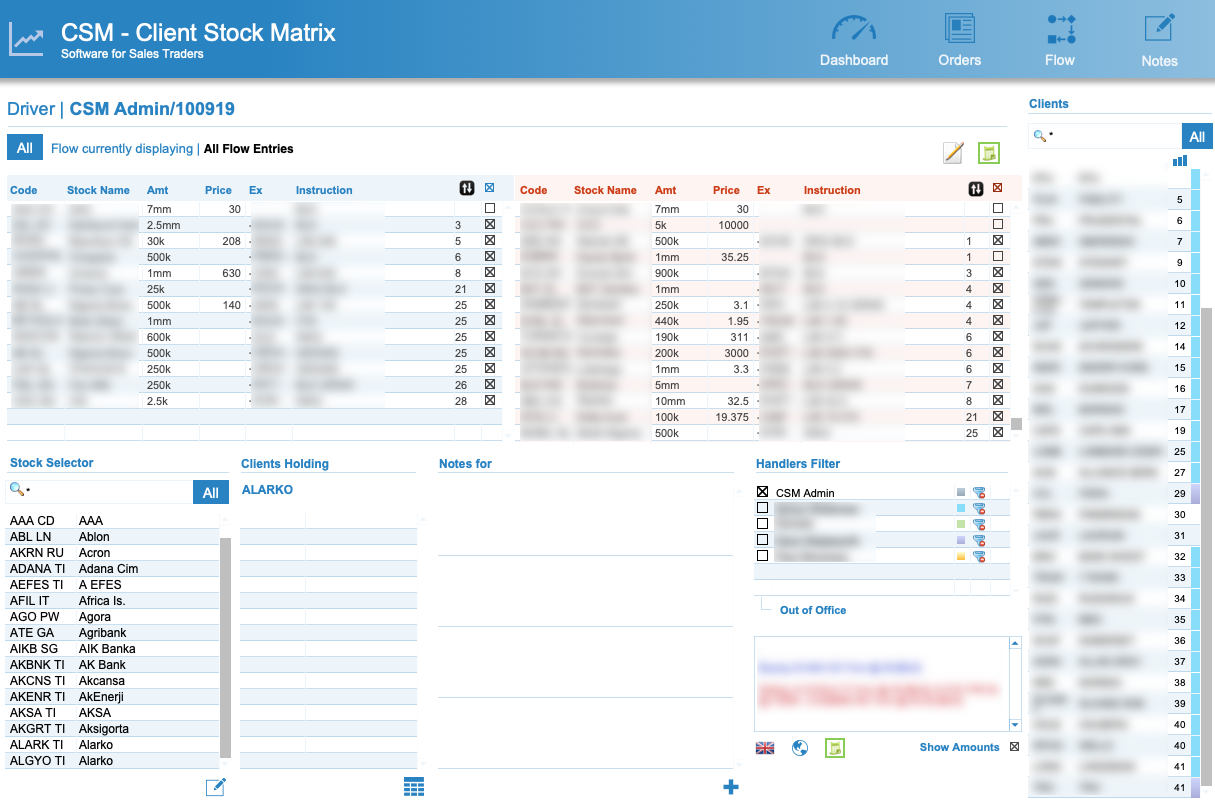Click the green spreadsheet icon beside the globe
This screenshot has width=1215, height=806.
pos(835,747)
